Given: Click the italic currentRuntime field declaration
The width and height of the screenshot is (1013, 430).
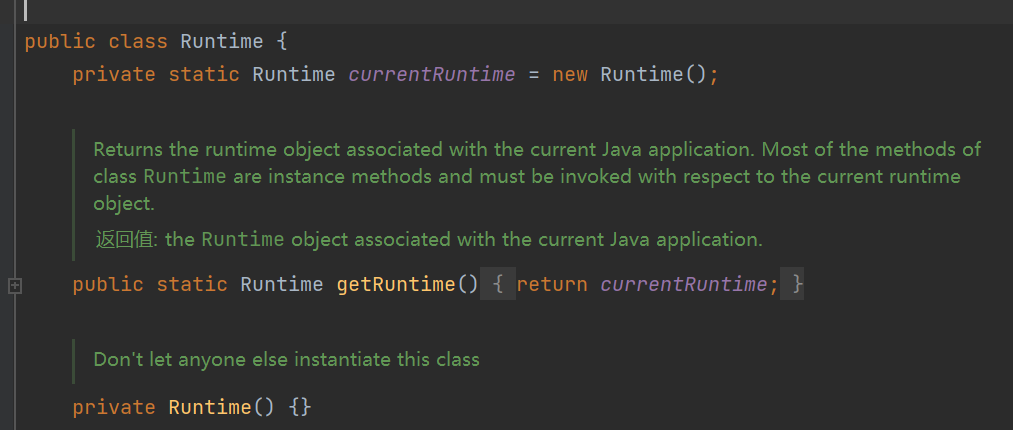Looking at the screenshot, I should click(x=431, y=75).
